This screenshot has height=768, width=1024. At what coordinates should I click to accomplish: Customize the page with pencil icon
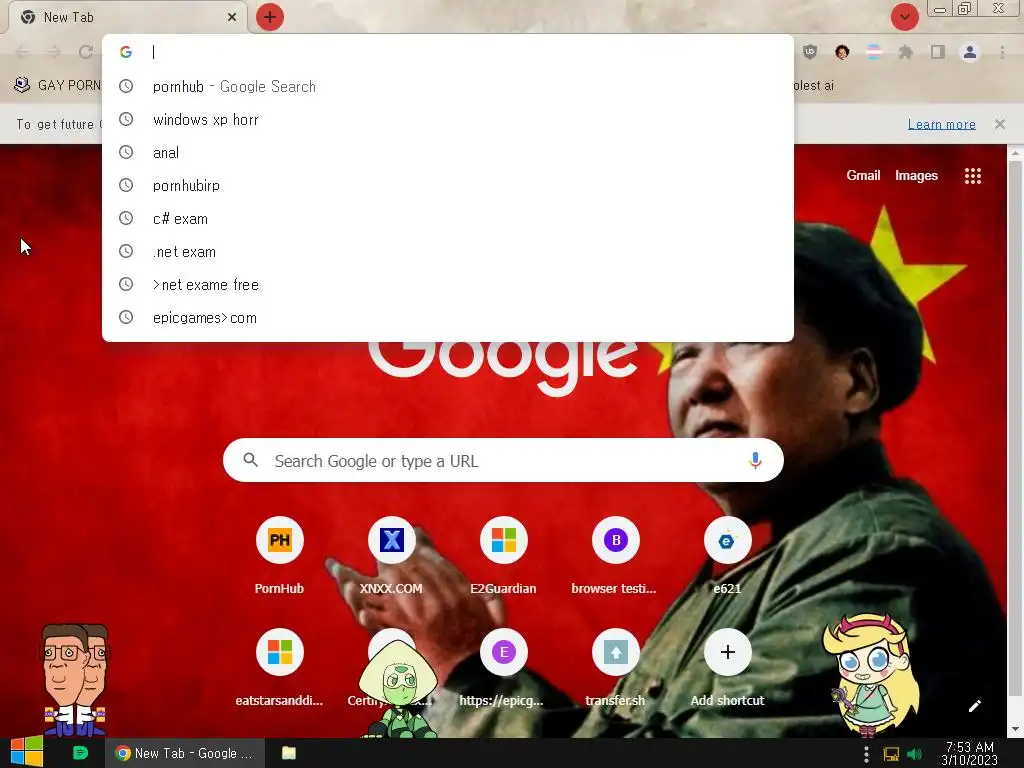click(974, 706)
